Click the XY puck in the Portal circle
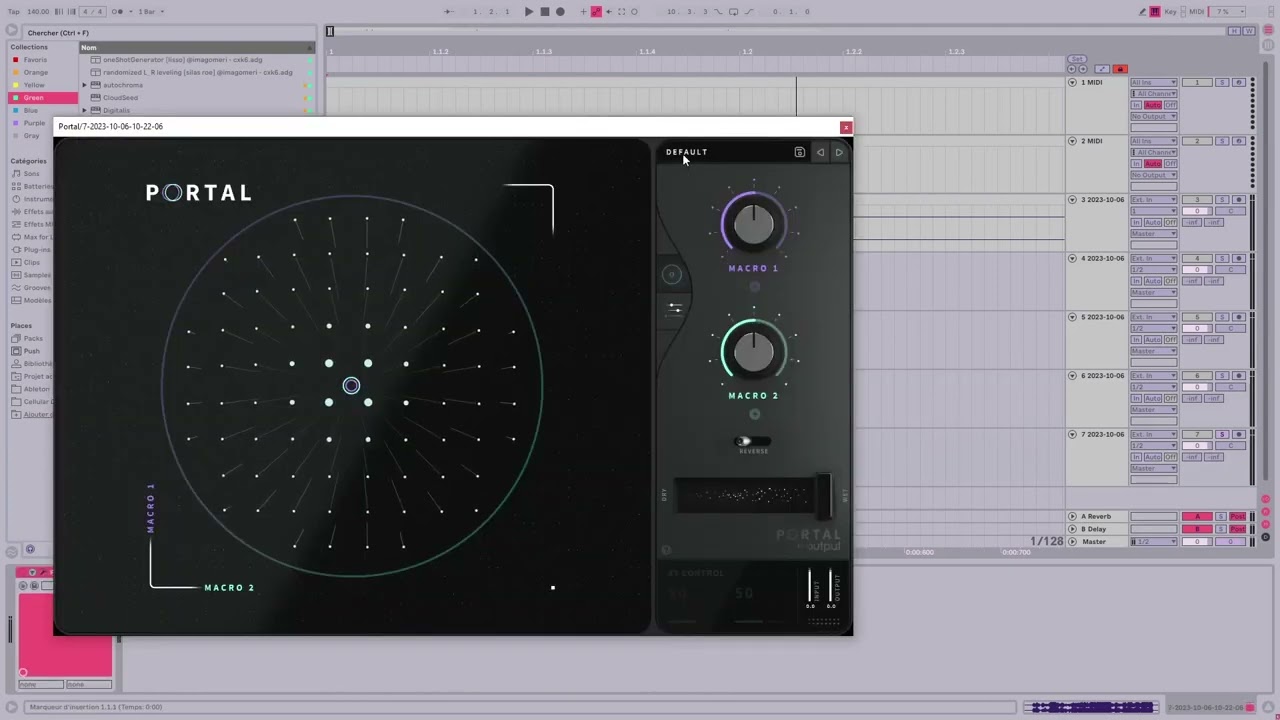This screenshot has height=720, width=1280. coord(351,386)
